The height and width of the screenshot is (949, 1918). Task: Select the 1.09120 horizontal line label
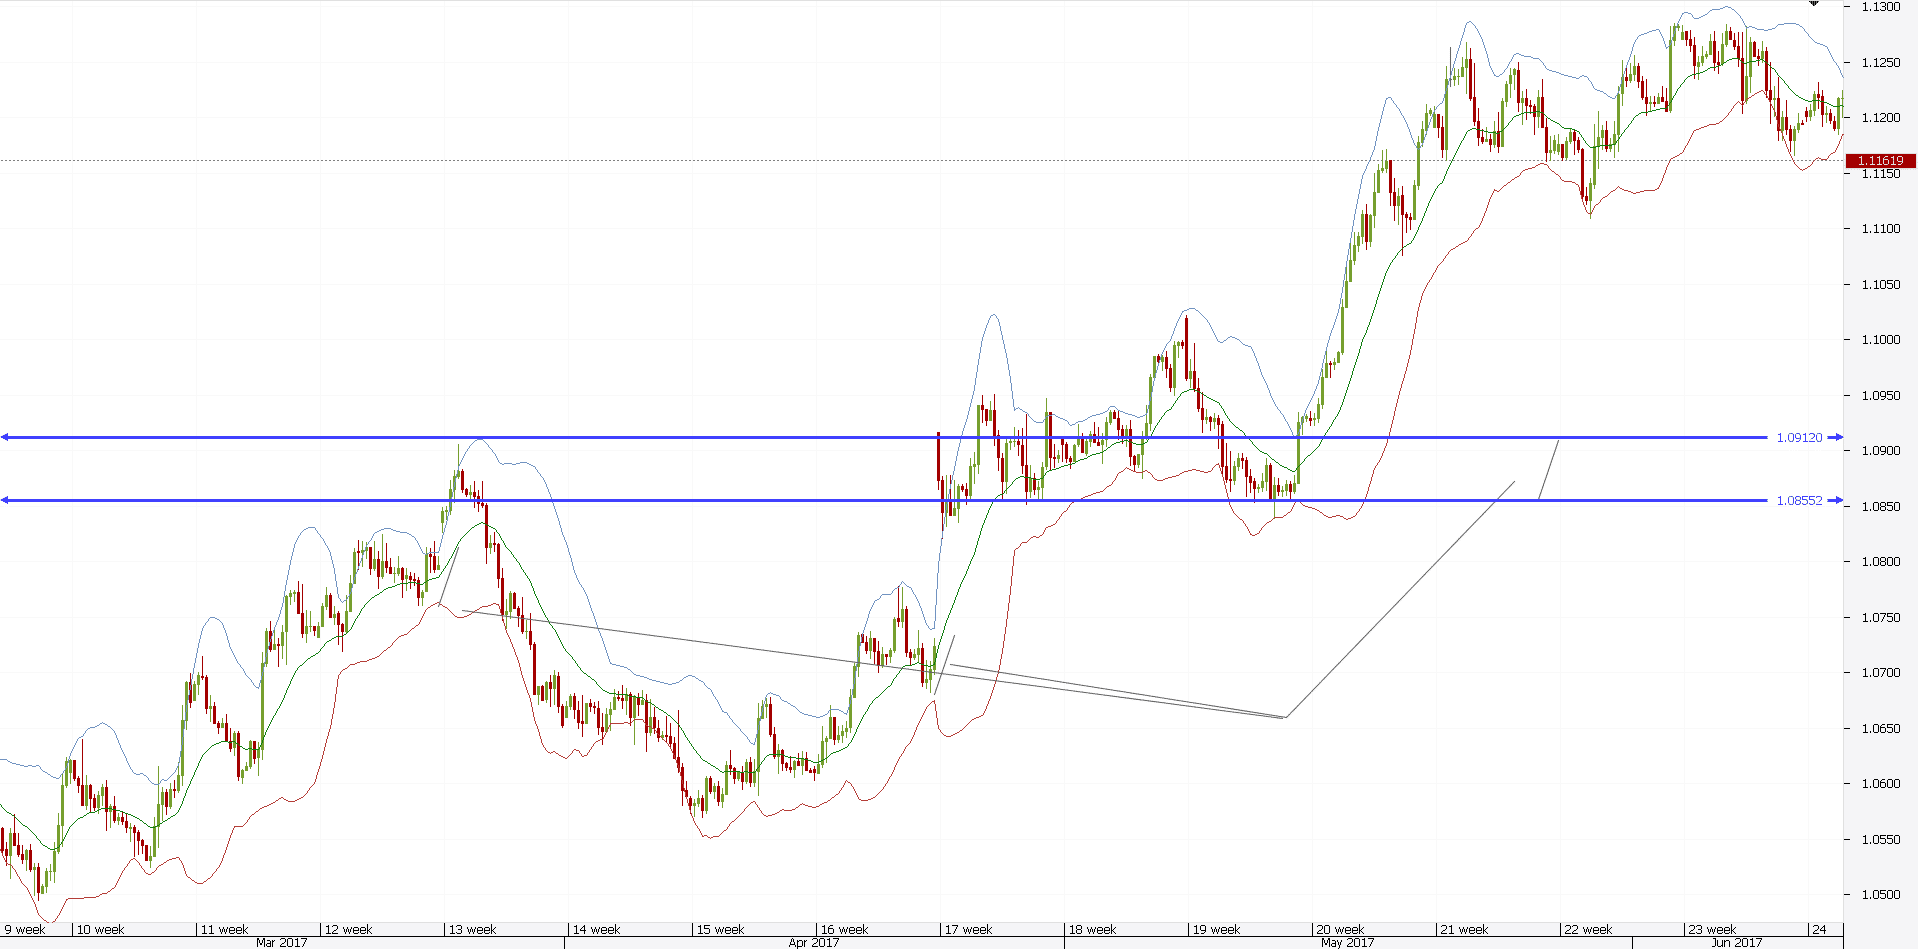(x=1799, y=438)
